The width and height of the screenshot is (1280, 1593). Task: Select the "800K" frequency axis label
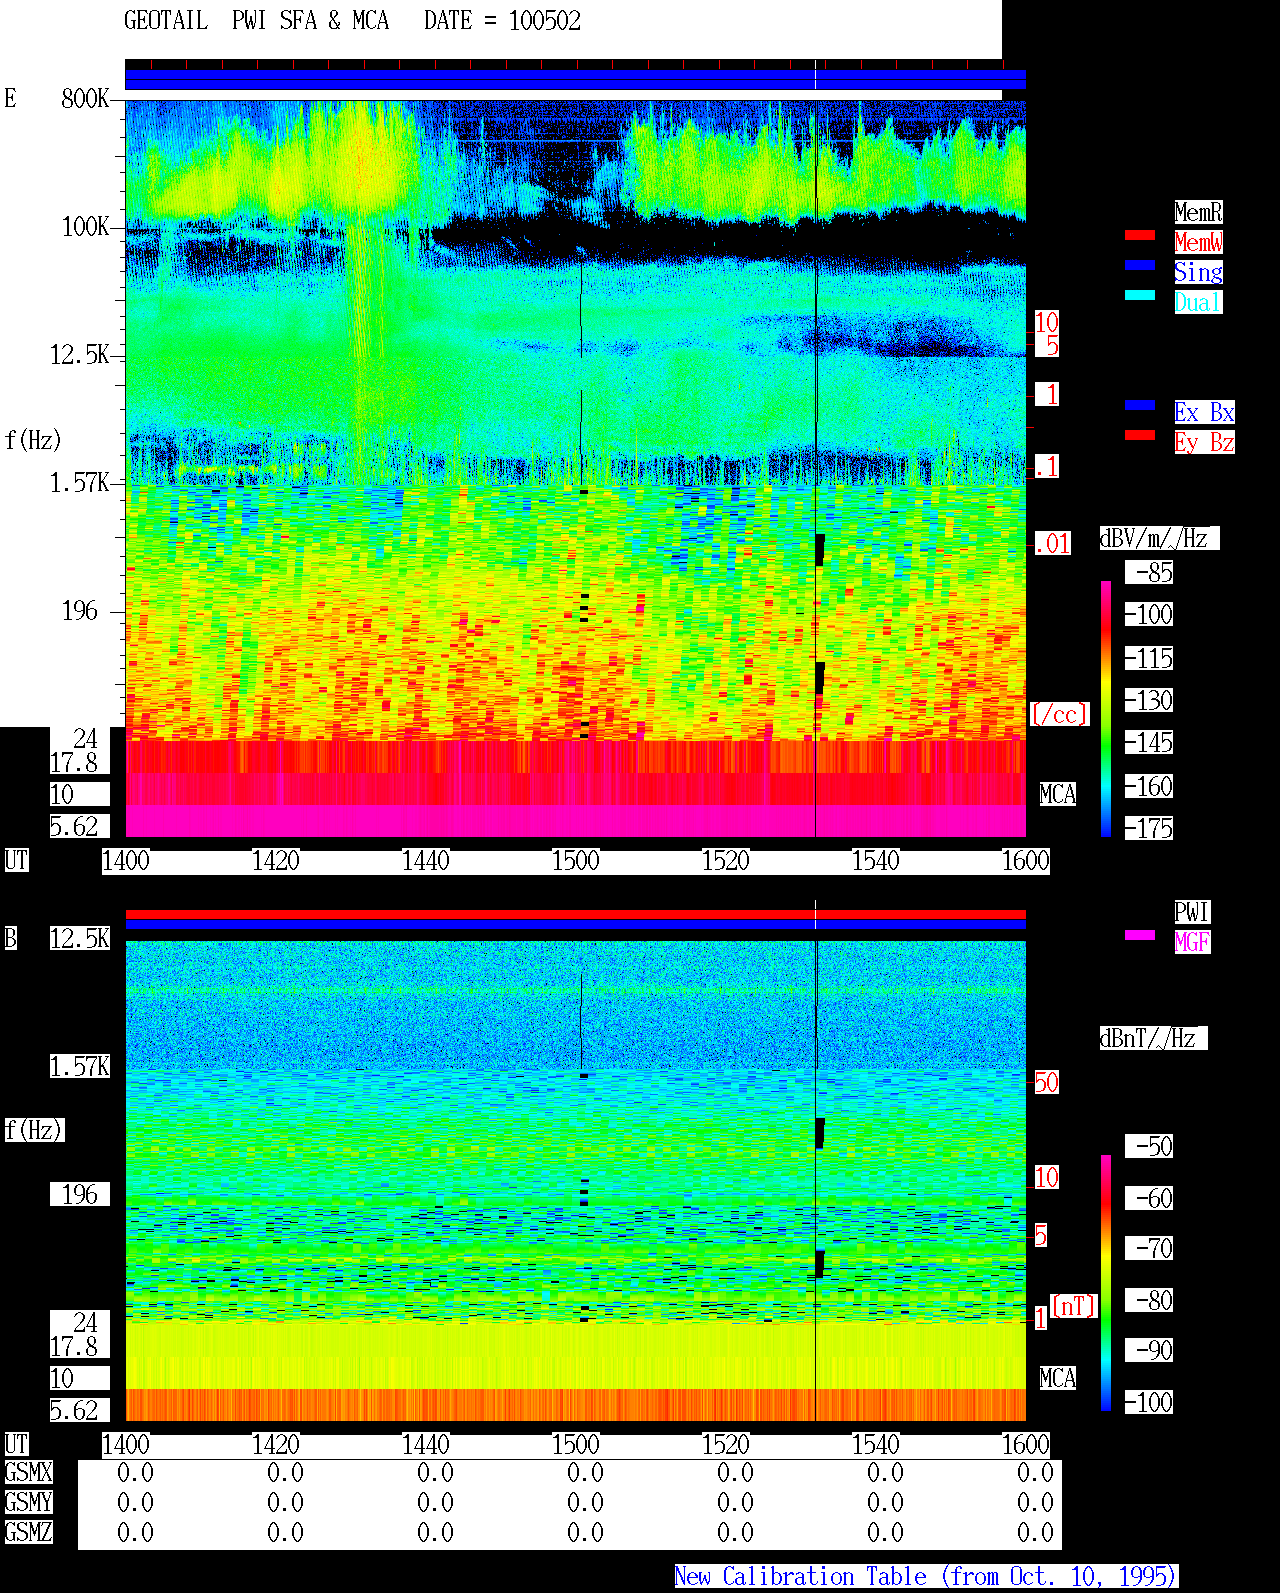[85, 99]
